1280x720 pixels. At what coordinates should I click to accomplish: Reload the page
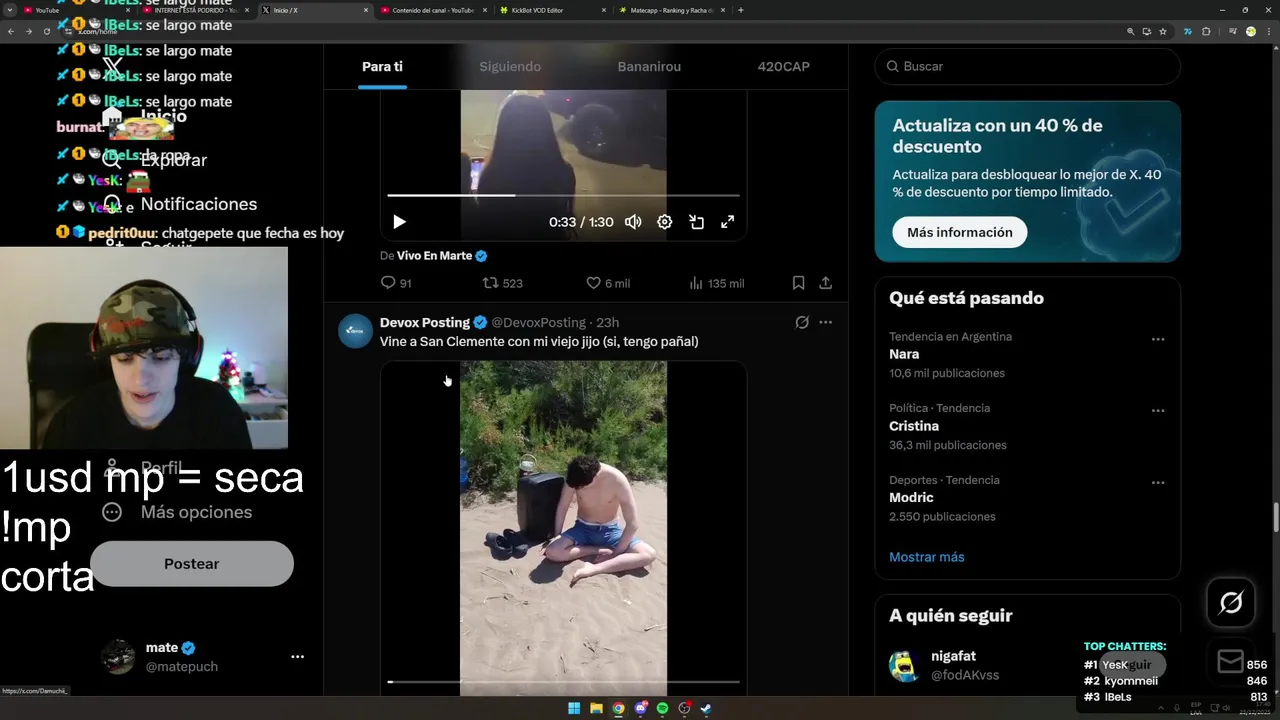click(x=46, y=31)
